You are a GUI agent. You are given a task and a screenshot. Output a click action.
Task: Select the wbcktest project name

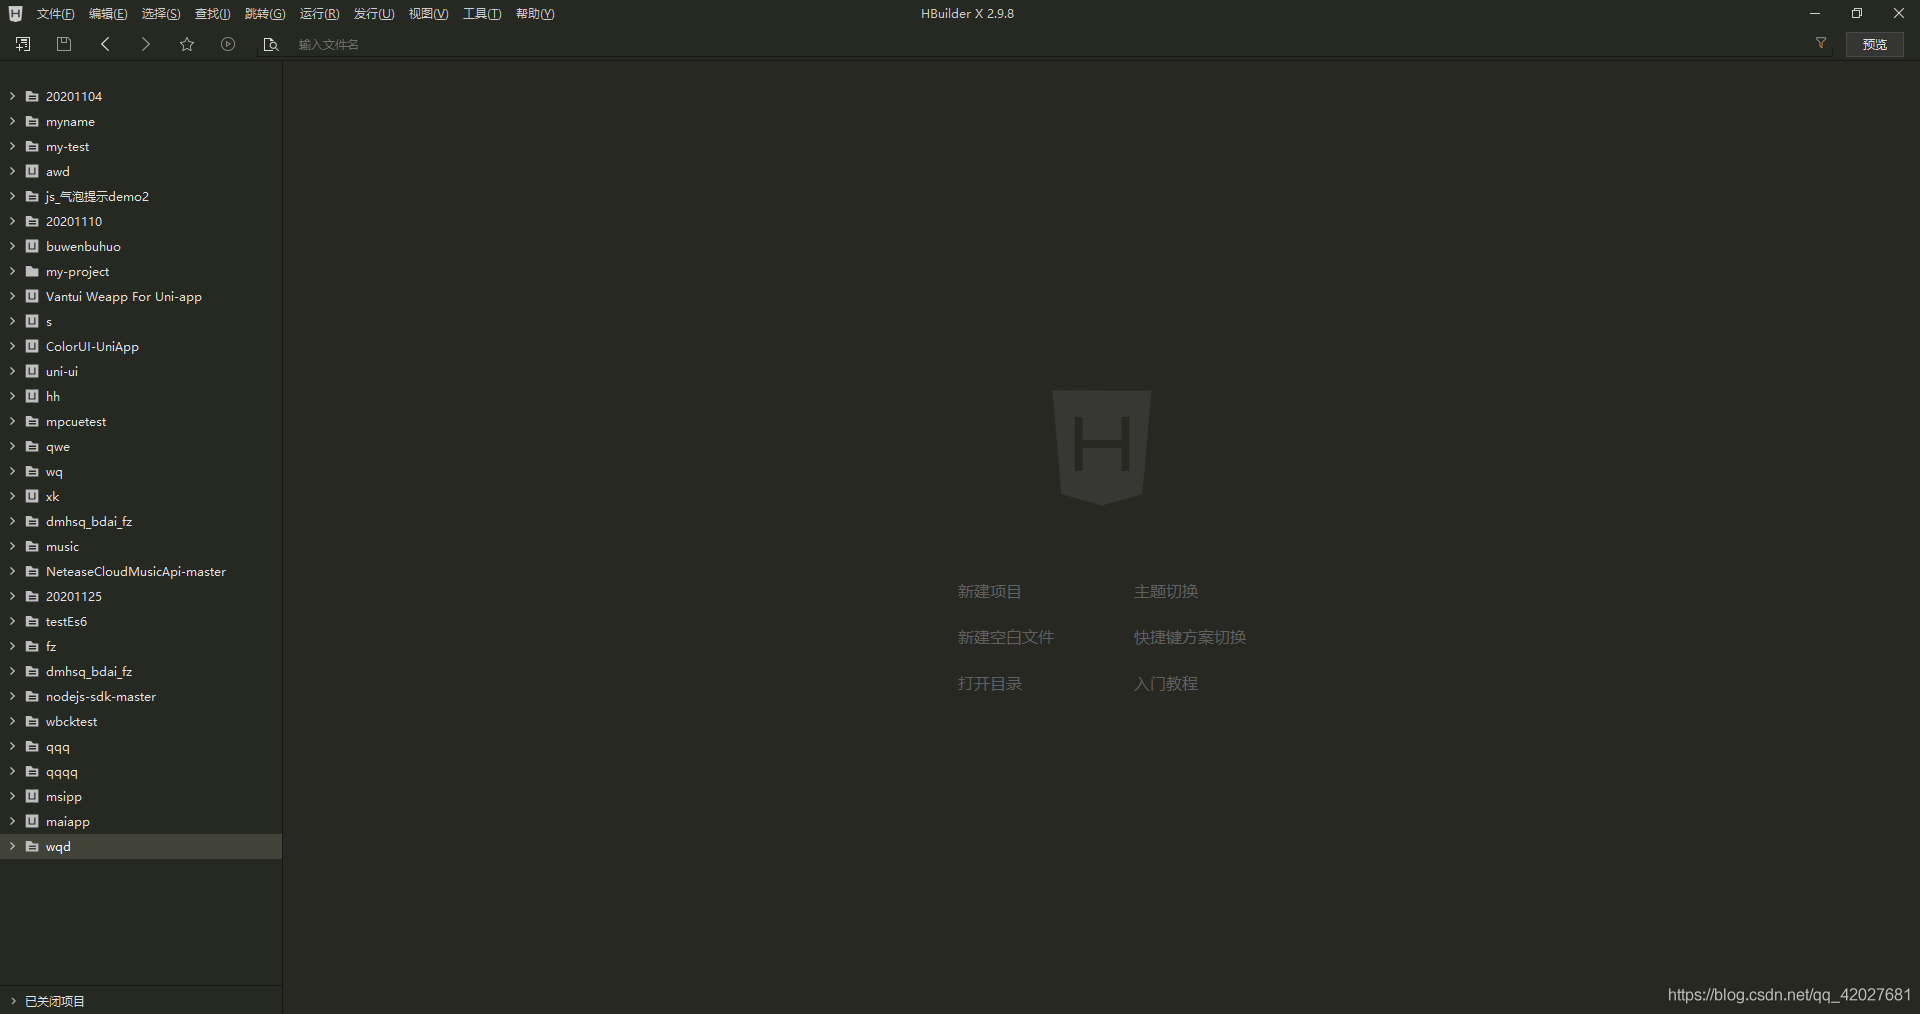tap(71, 722)
